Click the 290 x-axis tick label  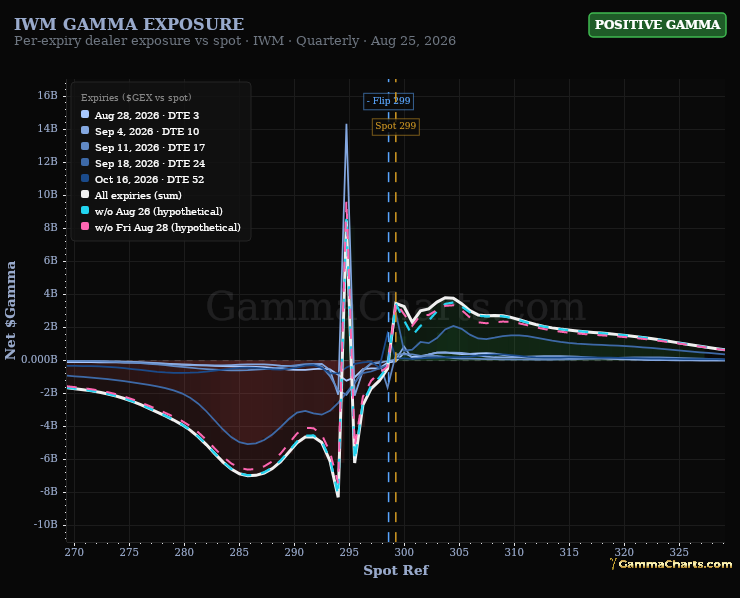(294, 552)
